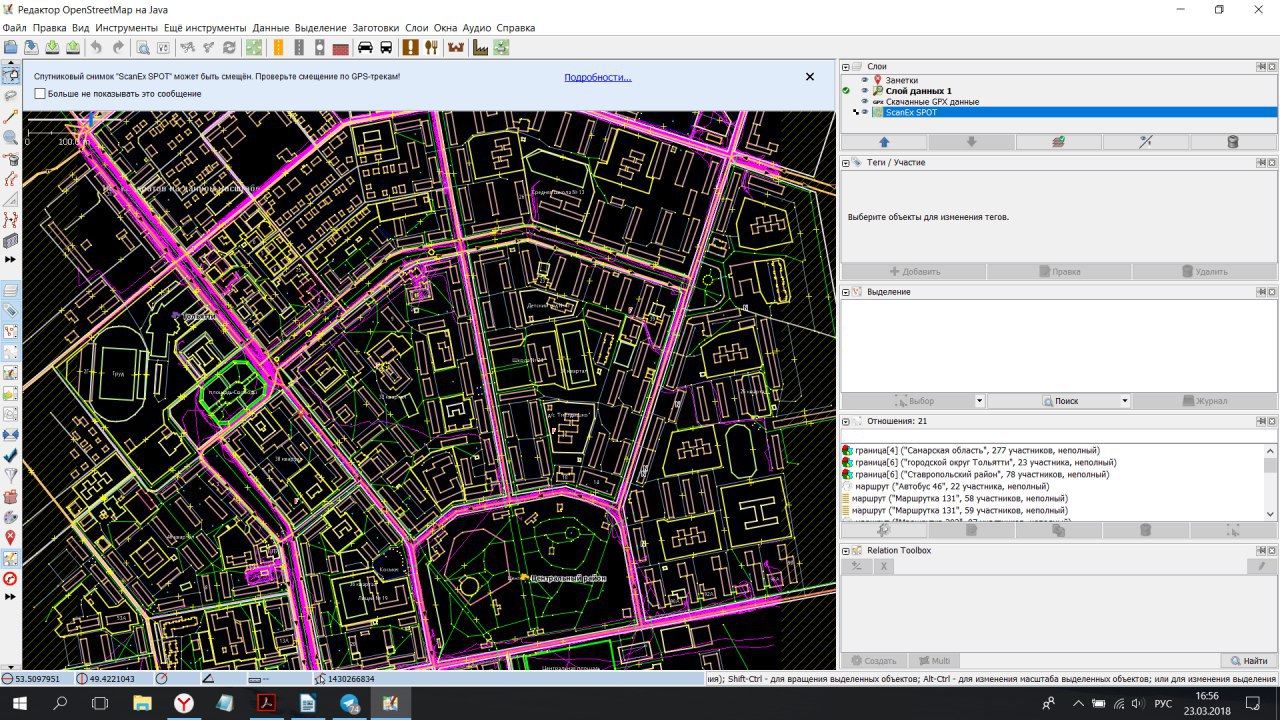Click the Save file toolbar icon

[x=31, y=47]
